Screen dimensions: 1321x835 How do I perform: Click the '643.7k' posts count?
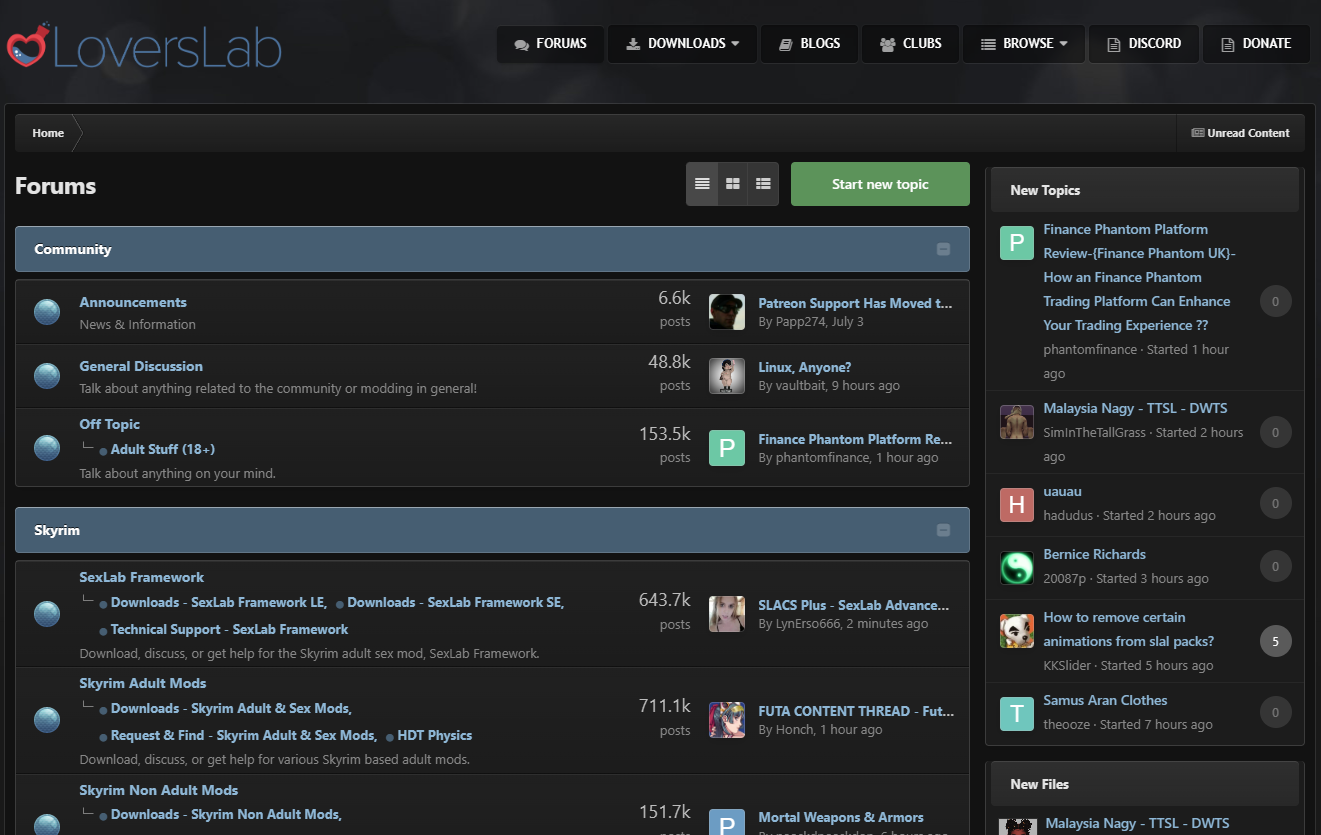pyautogui.click(x=665, y=600)
